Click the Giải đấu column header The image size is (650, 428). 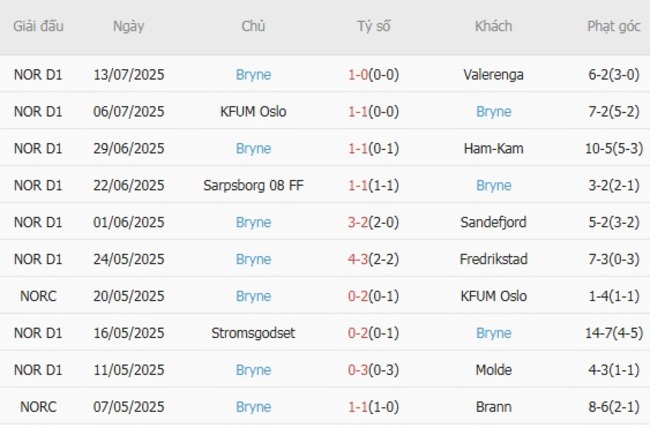[38, 27]
